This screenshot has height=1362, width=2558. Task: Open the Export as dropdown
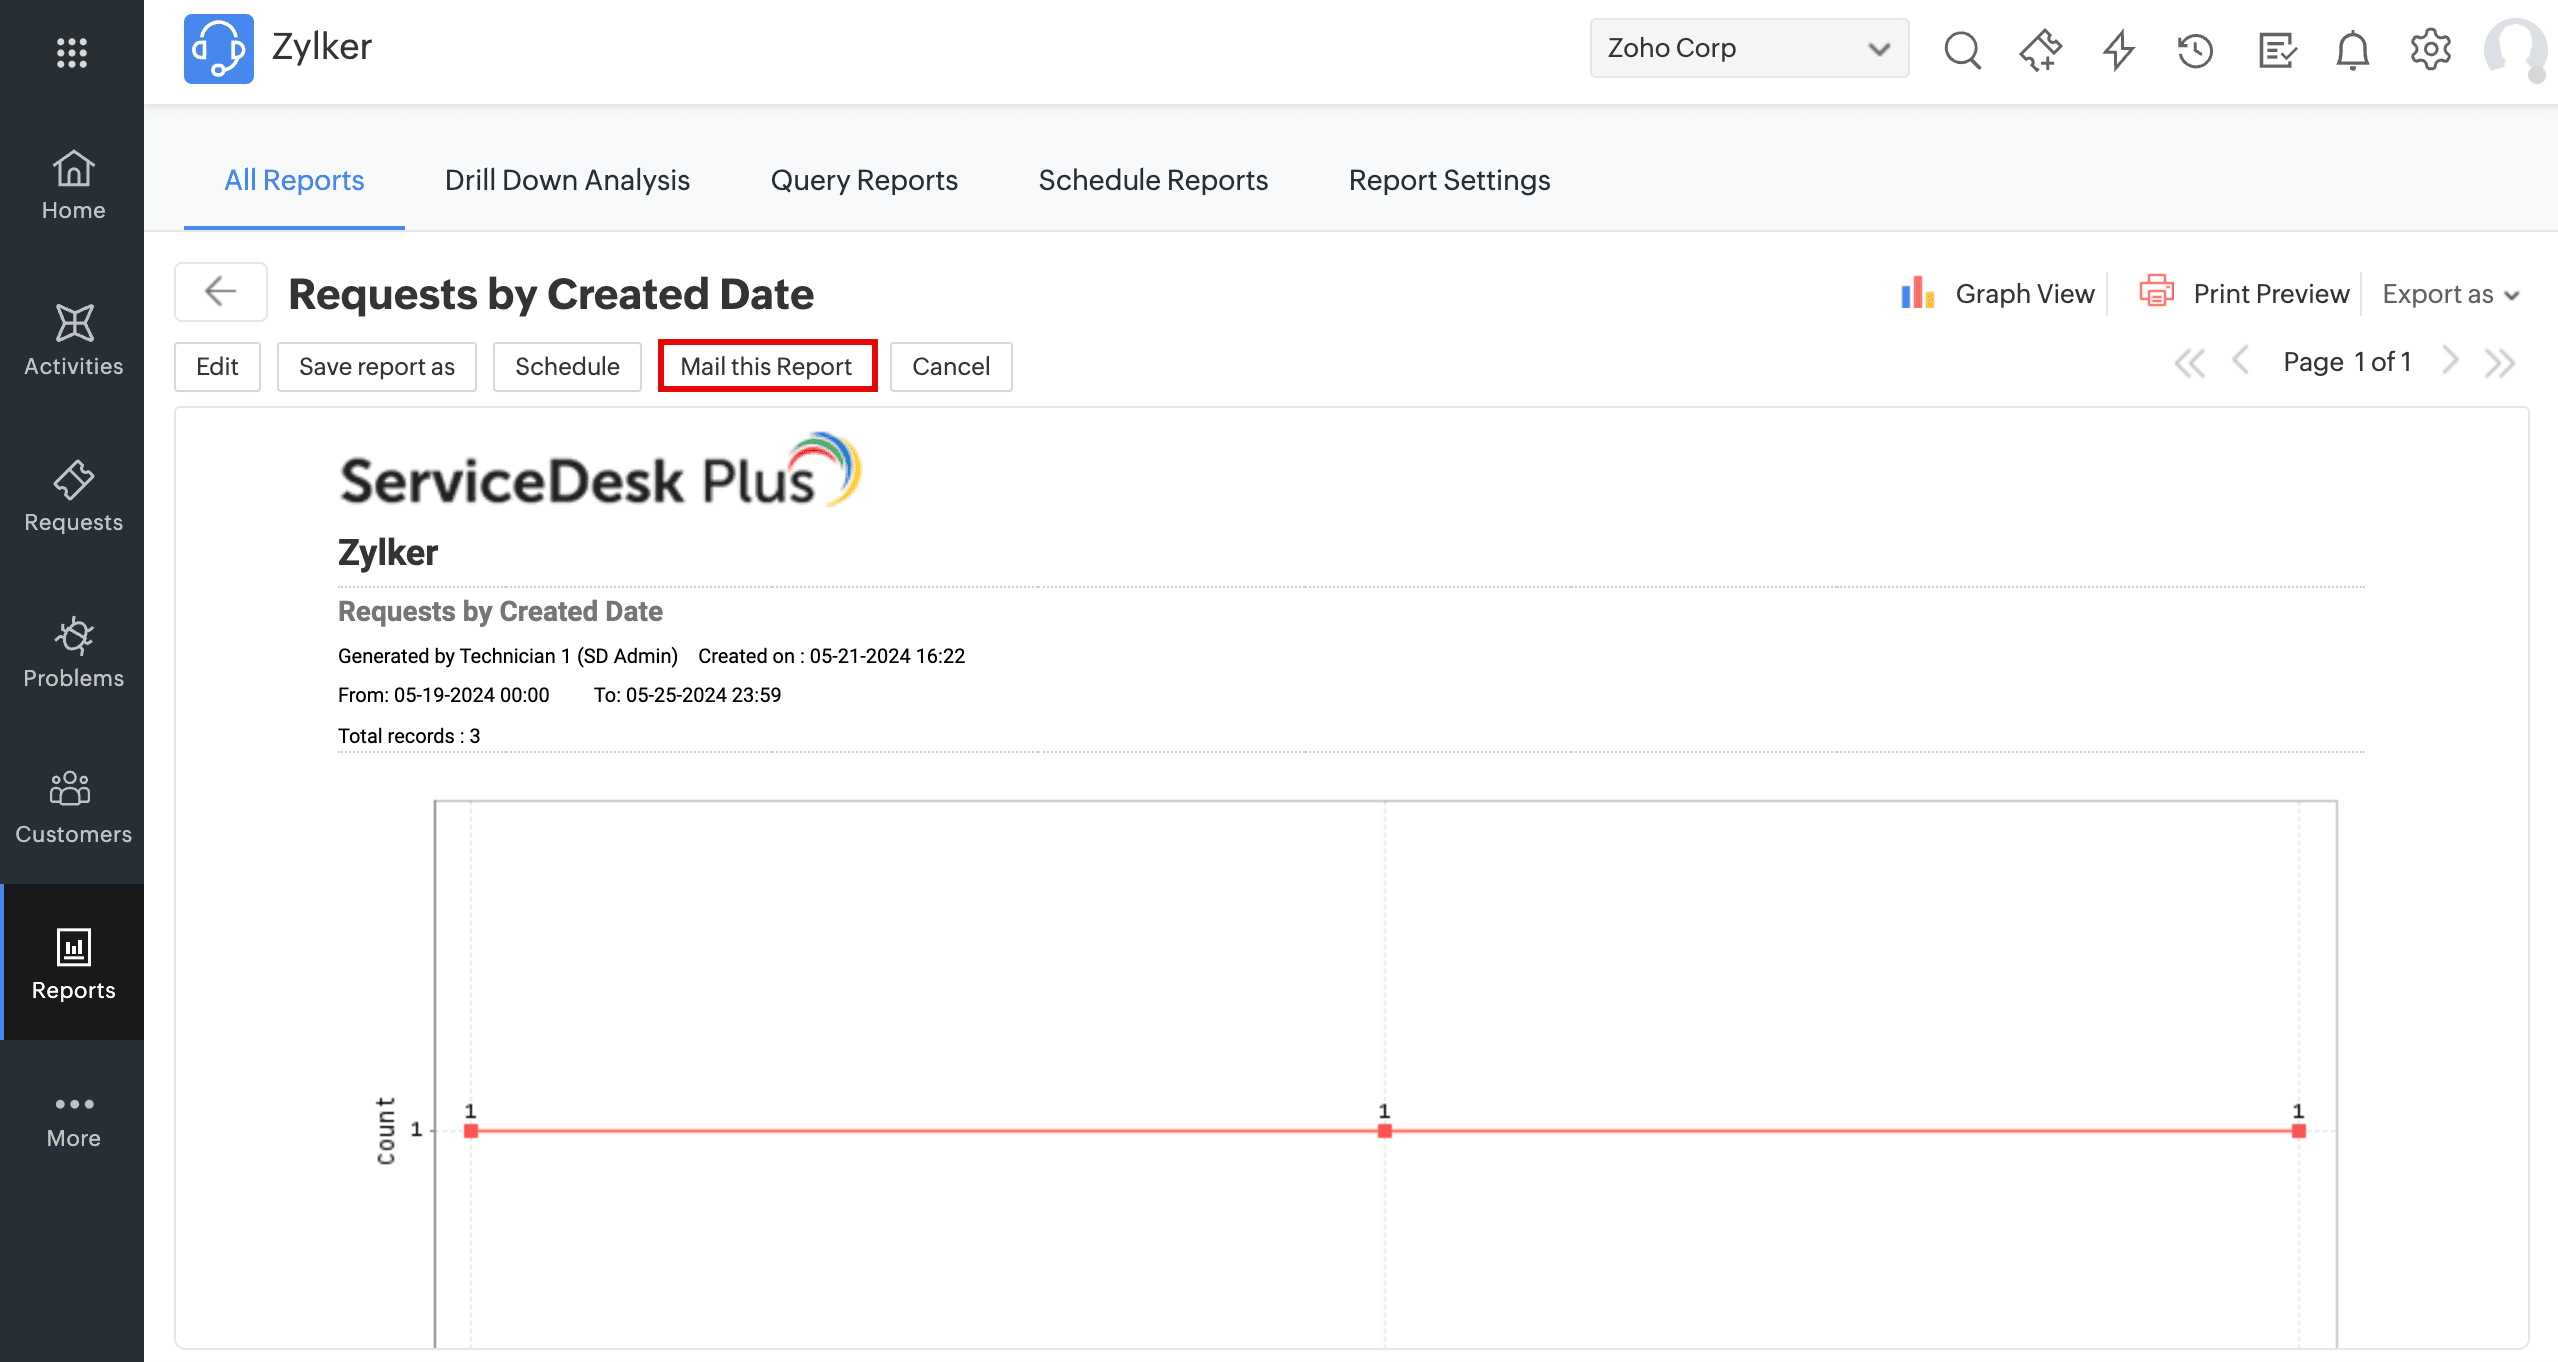2450,294
